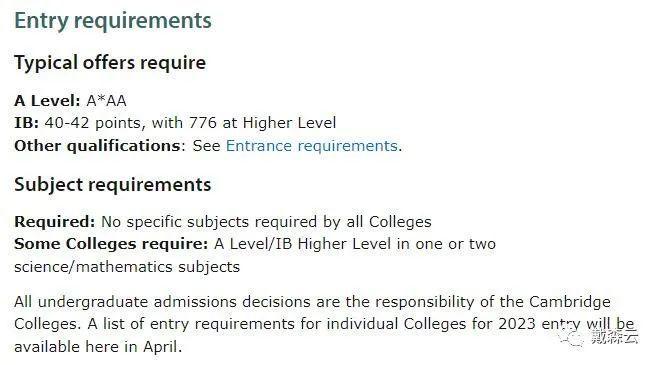The image size is (659, 365).
Task: Select the Entry requirements heading
Action: [x=113, y=21]
